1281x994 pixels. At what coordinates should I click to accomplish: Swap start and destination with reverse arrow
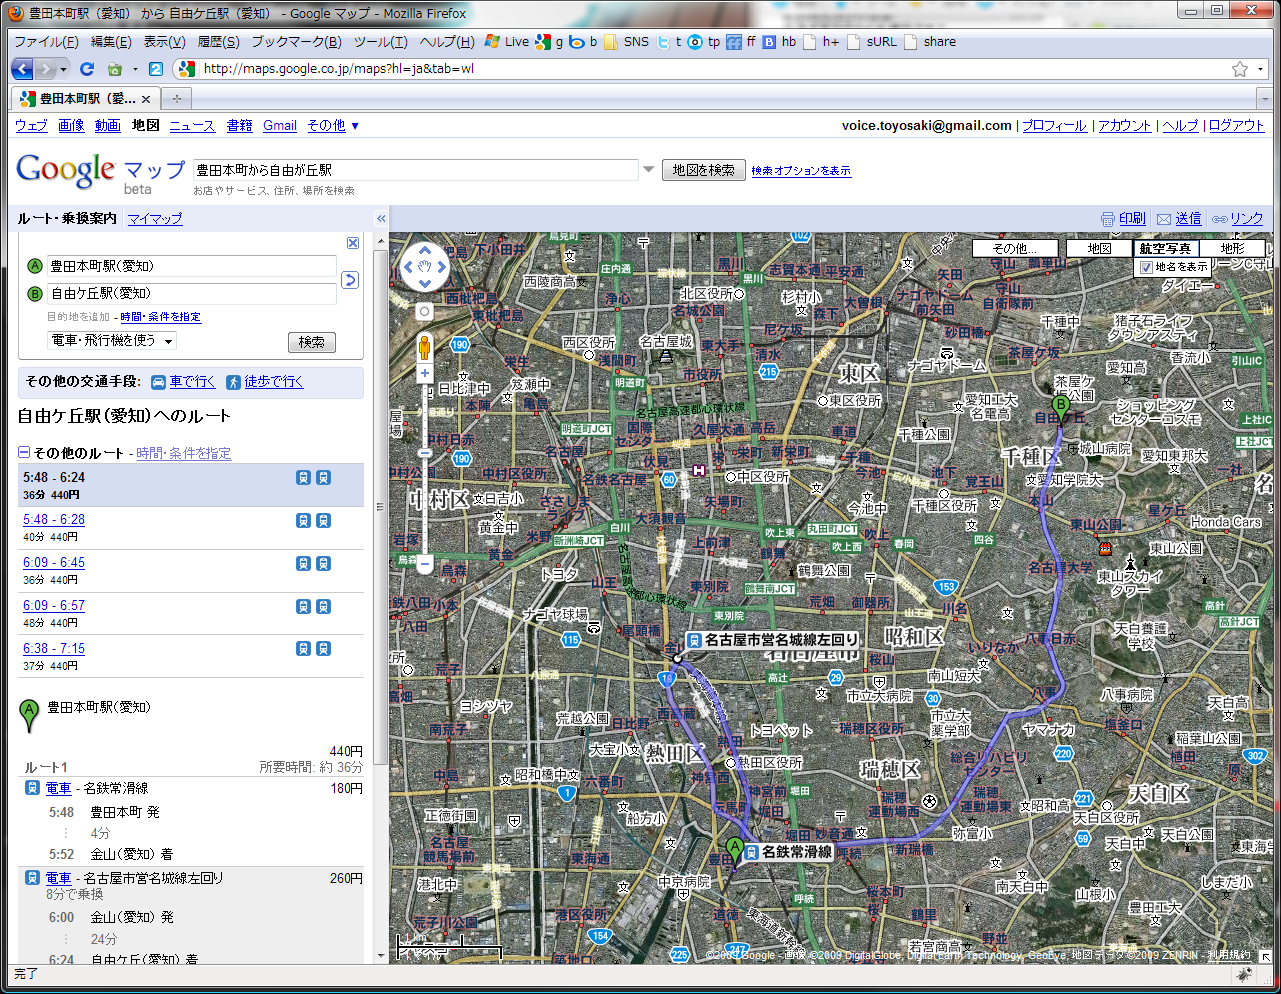pos(350,280)
